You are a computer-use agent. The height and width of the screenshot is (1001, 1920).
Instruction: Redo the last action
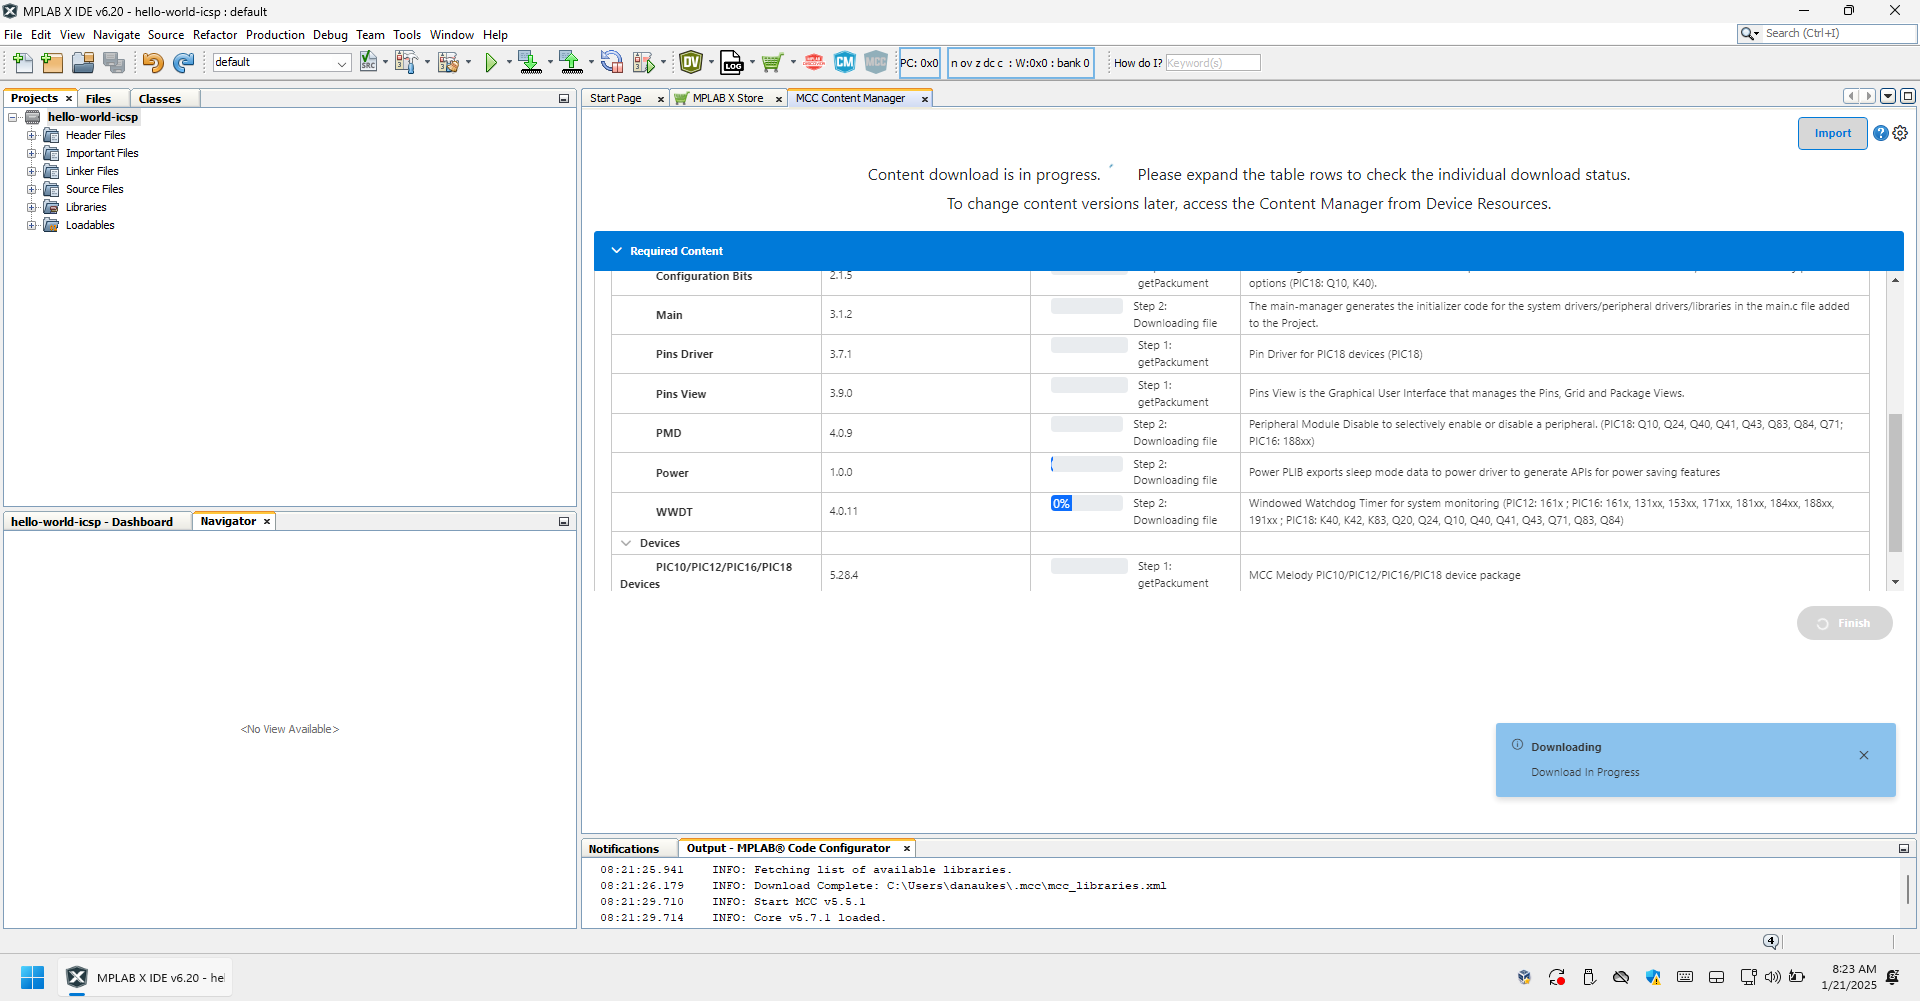point(183,63)
